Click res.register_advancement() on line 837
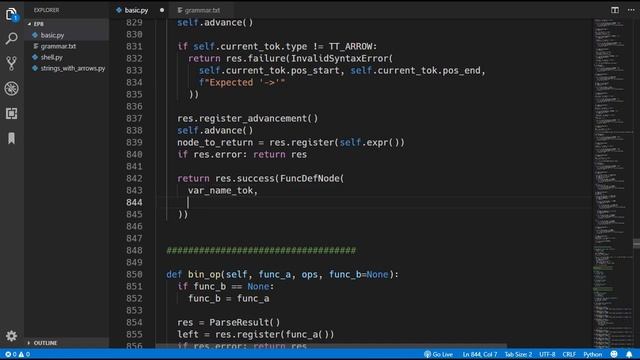Screen dimensions: 640x360 (x=247, y=118)
